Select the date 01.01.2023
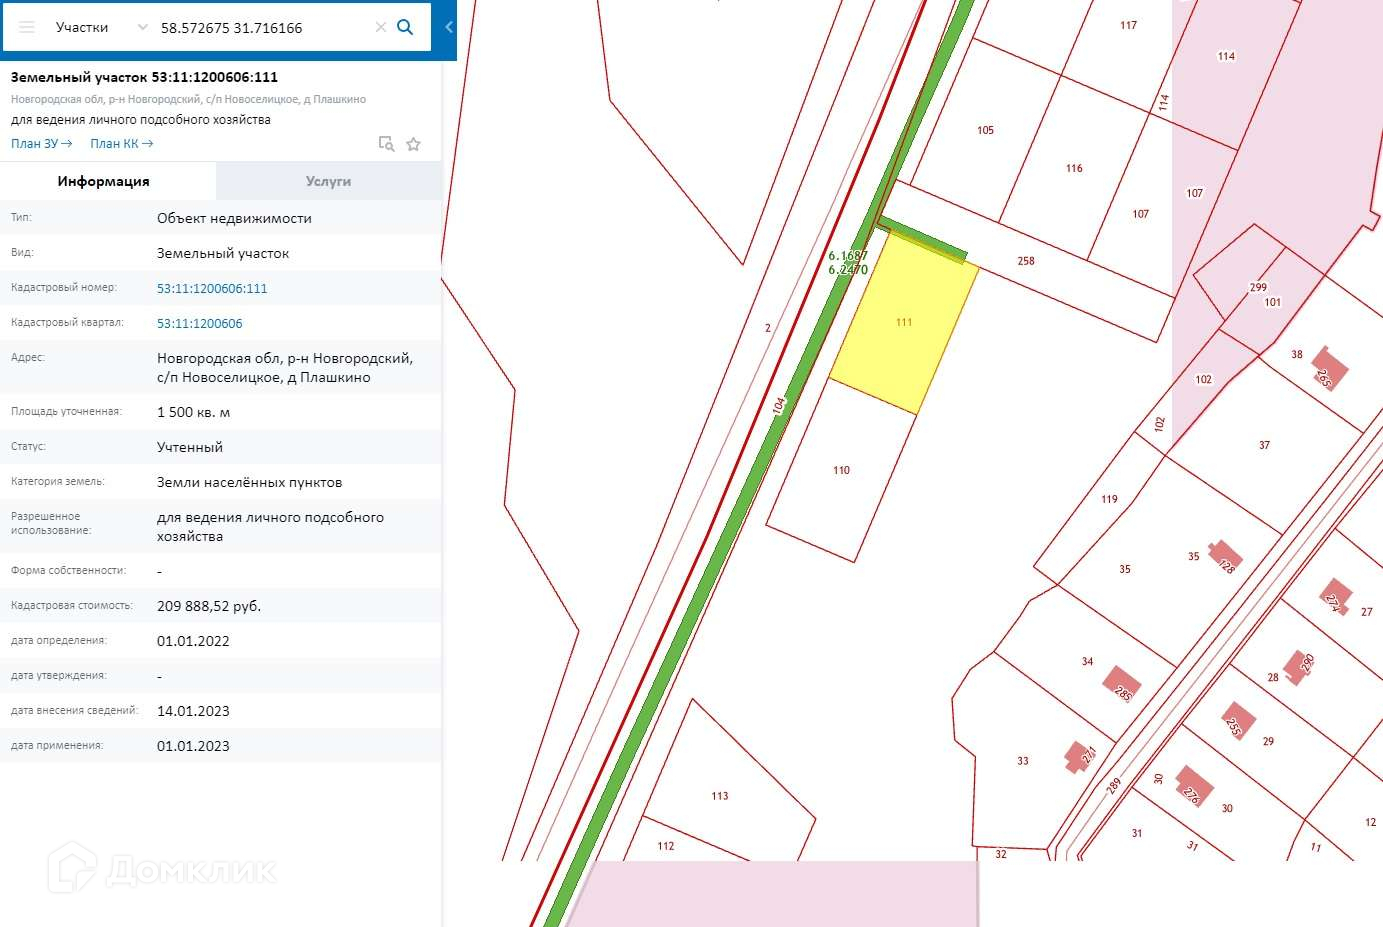 tap(193, 746)
